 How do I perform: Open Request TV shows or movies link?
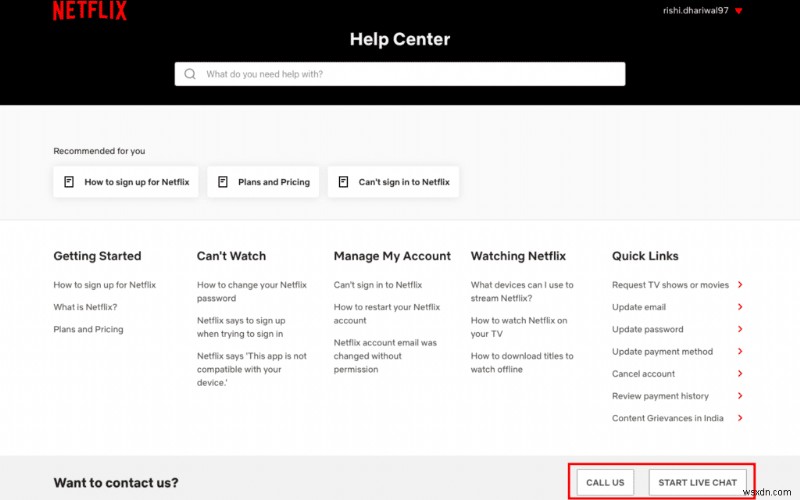(670, 285)
